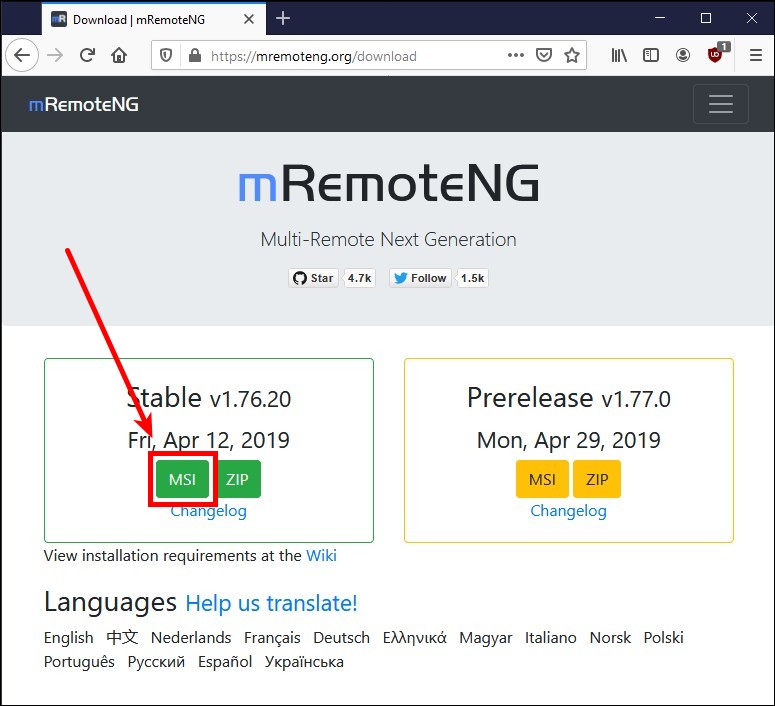Go to the Firefox home page
This screenshot has height=706, width=775.
point(119,56)
